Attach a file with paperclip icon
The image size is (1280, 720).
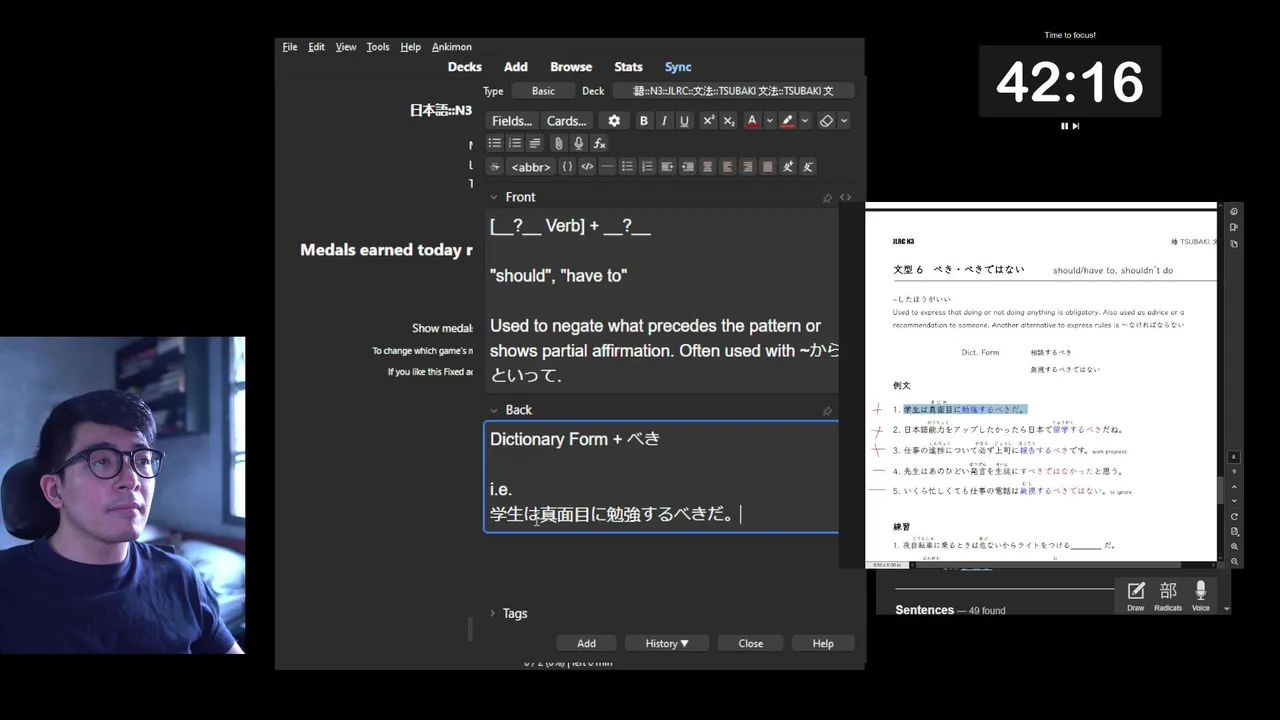(558, 144)
